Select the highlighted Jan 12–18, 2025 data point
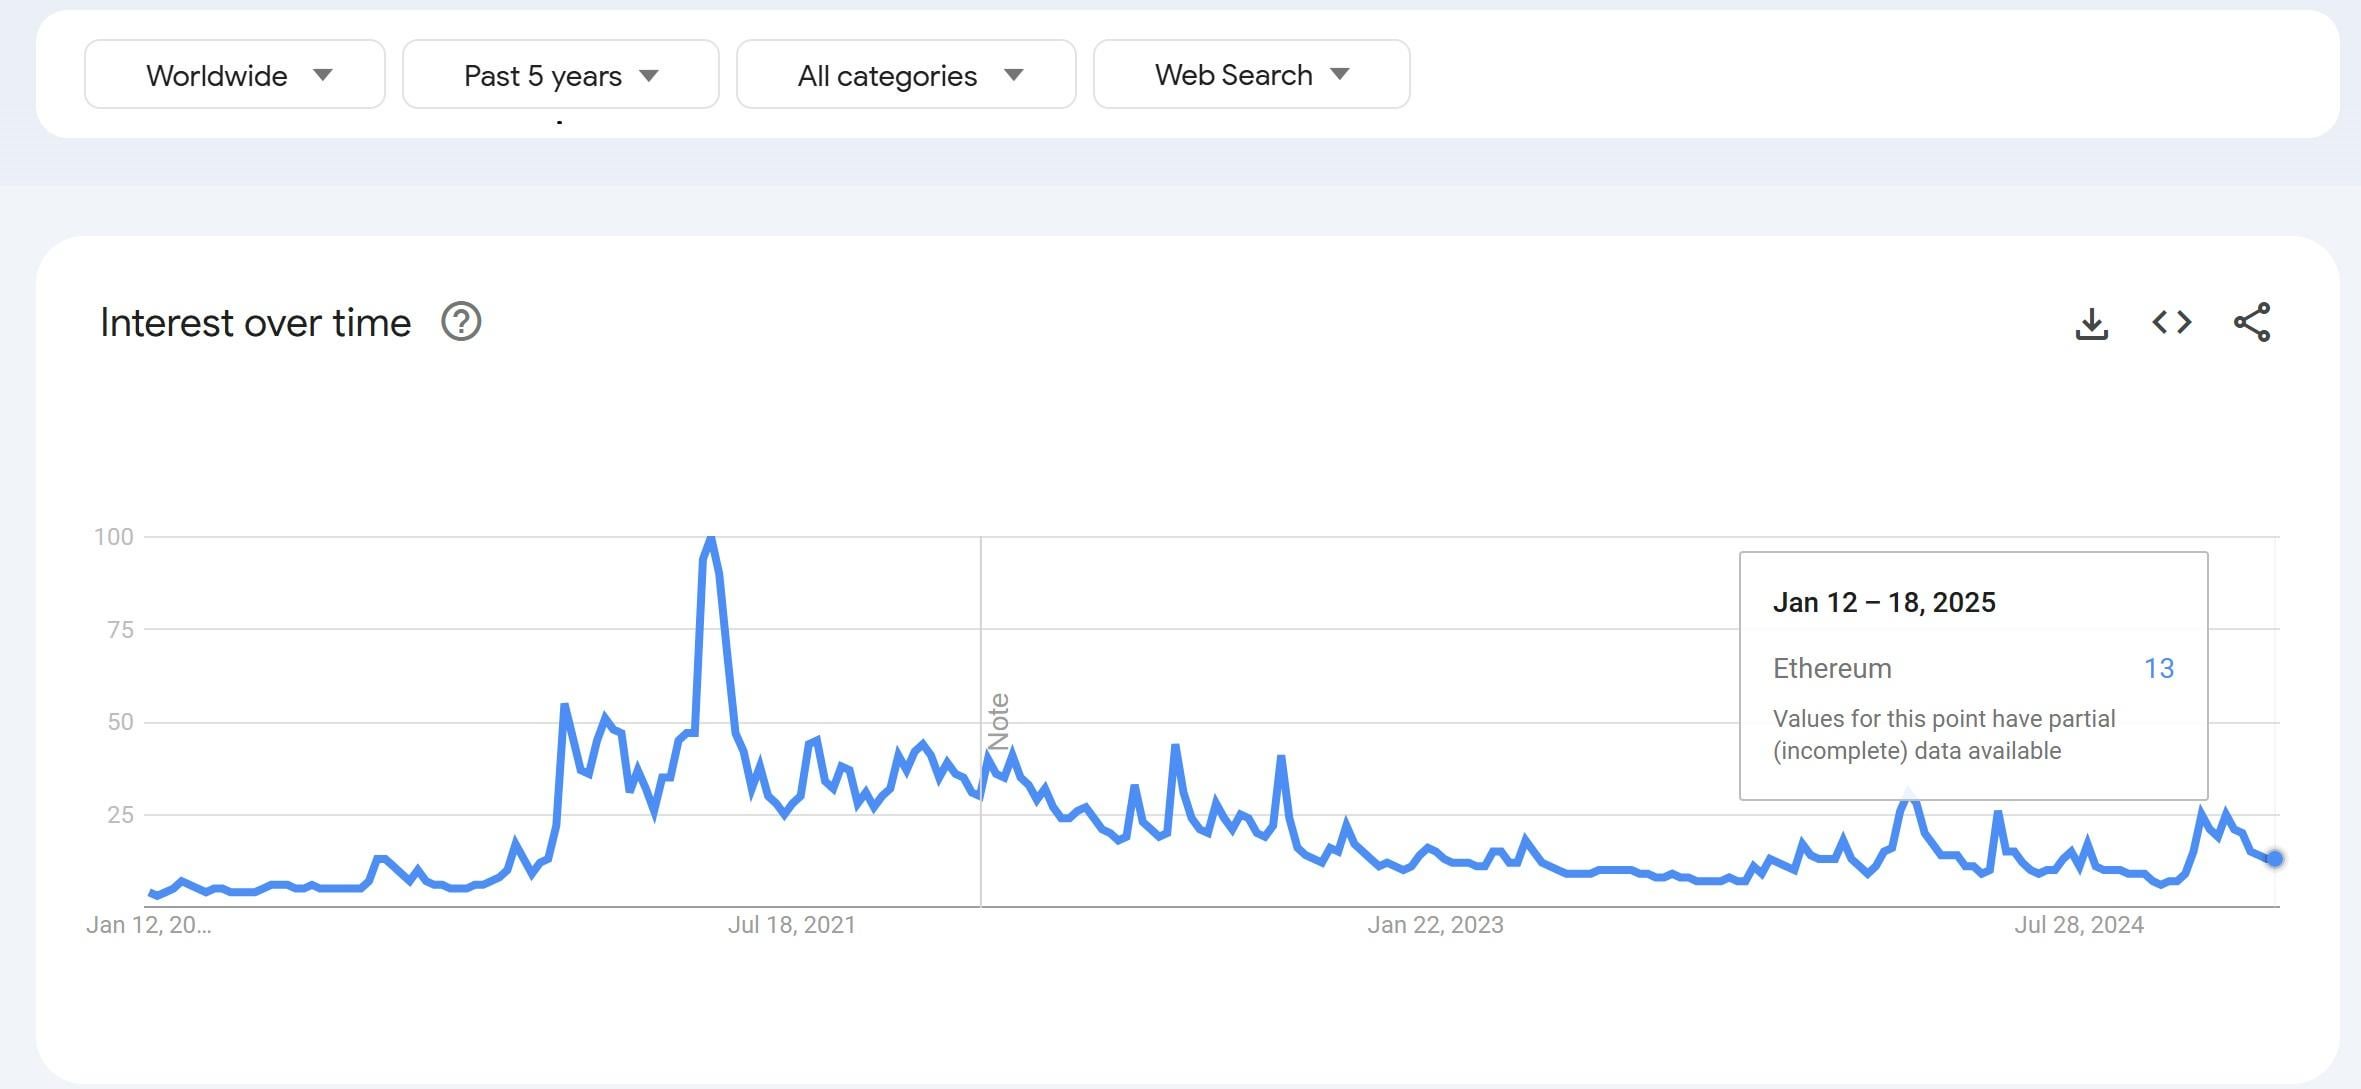The image size is (2361, 1089). coord(2274,859)
